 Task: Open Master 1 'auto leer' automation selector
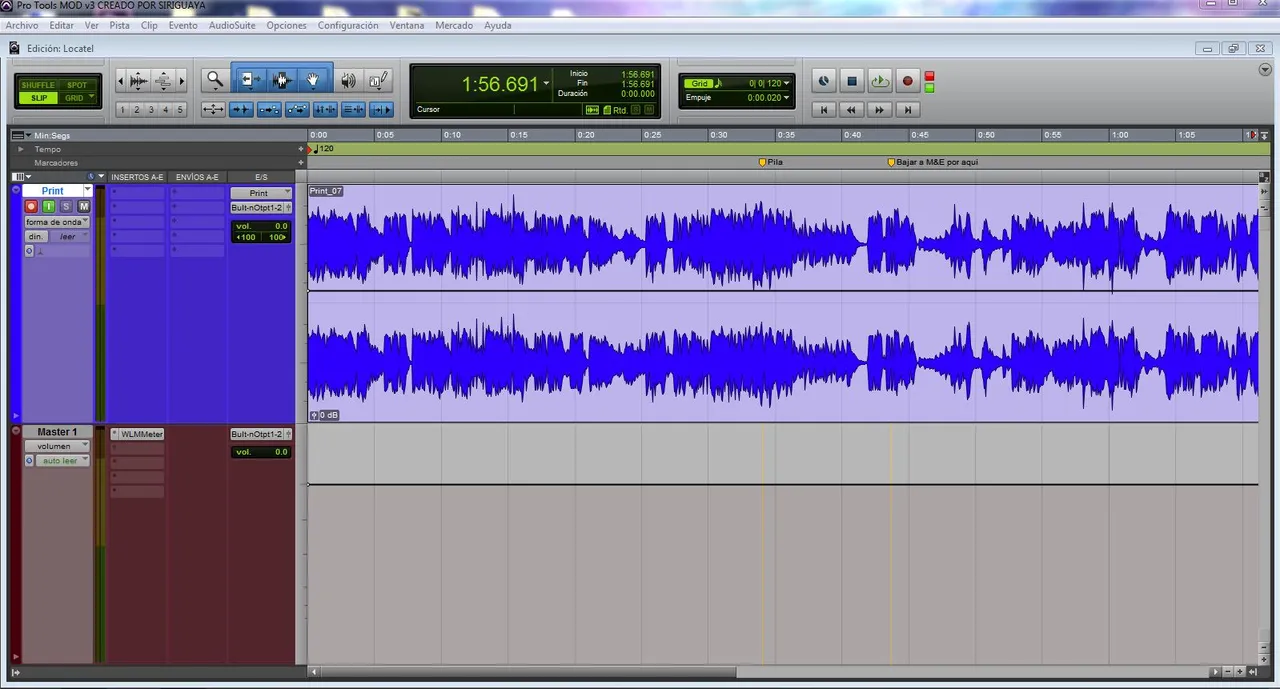(63, 461)
